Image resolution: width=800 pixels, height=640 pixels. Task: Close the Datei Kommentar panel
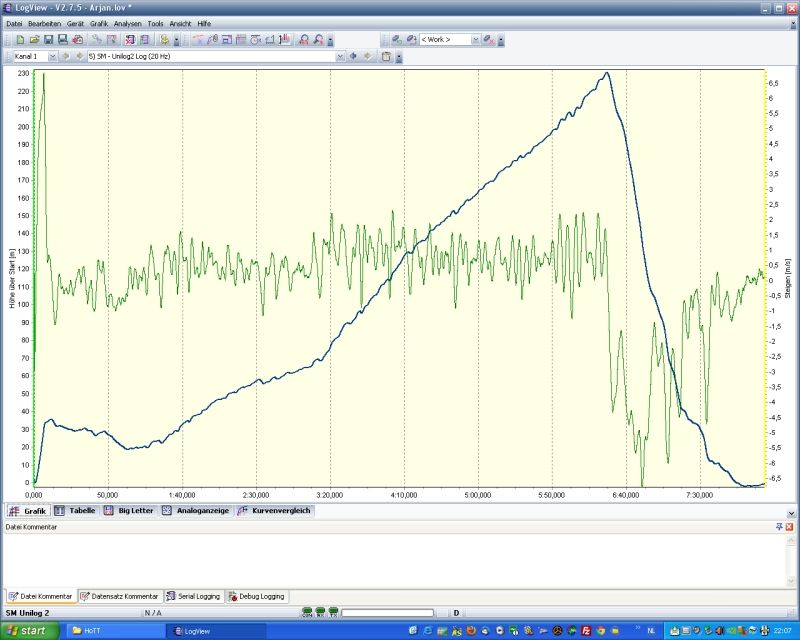pyautogui.click(x=790, y=527)
